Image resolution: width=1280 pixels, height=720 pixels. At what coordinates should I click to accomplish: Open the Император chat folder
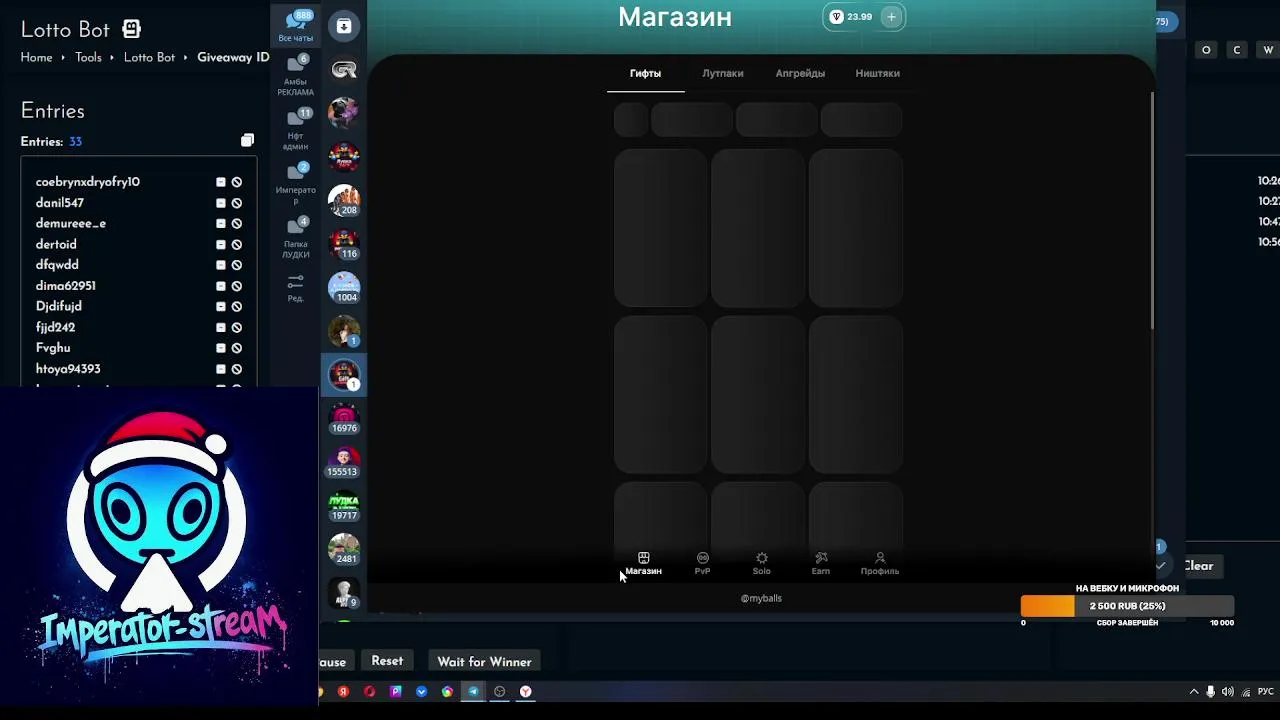tap(295, 184)
